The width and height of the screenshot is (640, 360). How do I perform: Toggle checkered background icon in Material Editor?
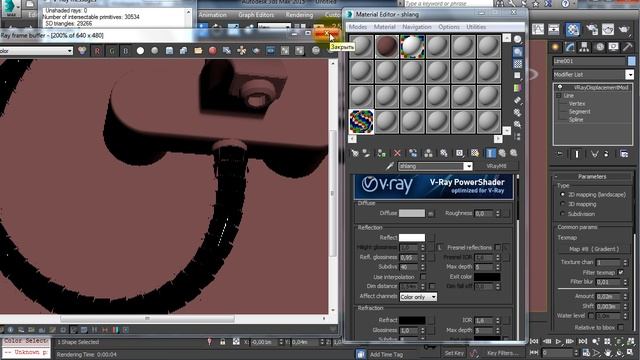[x=518, y=64]
